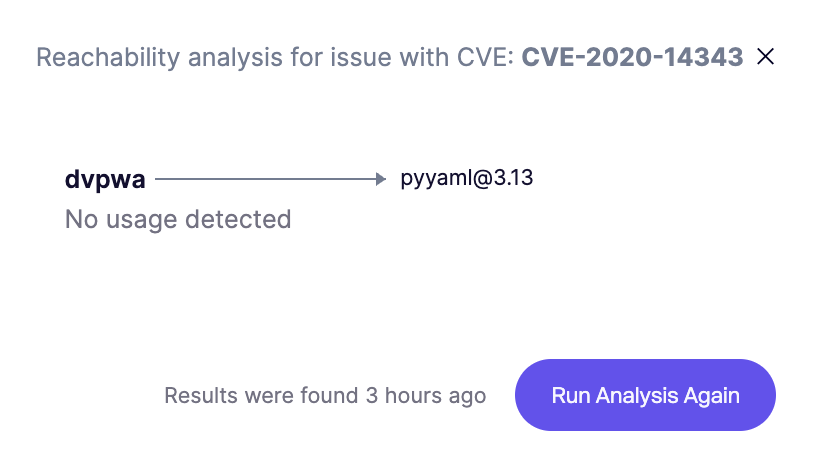Image resolution: width=816 pixels, height=464 pixels.
Task: Click the Run Analysis Again button
Action: 645,395
